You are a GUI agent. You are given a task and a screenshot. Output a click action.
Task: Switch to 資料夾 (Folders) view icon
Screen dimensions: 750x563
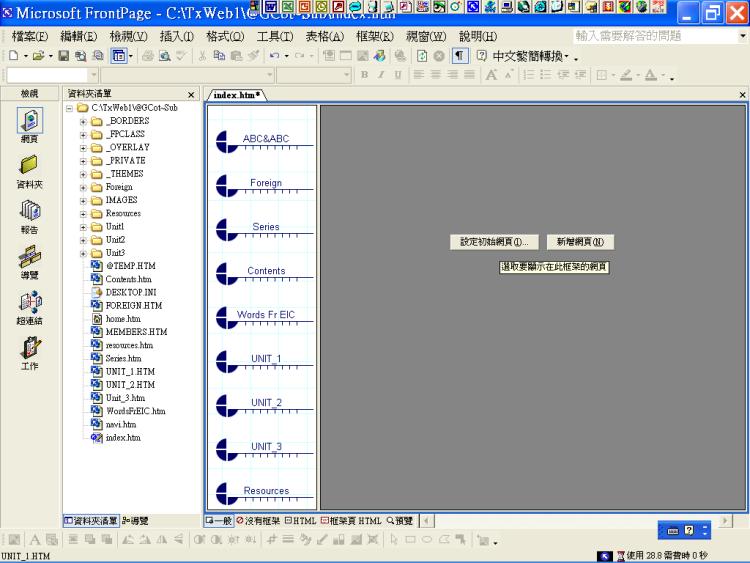point(29,168)
